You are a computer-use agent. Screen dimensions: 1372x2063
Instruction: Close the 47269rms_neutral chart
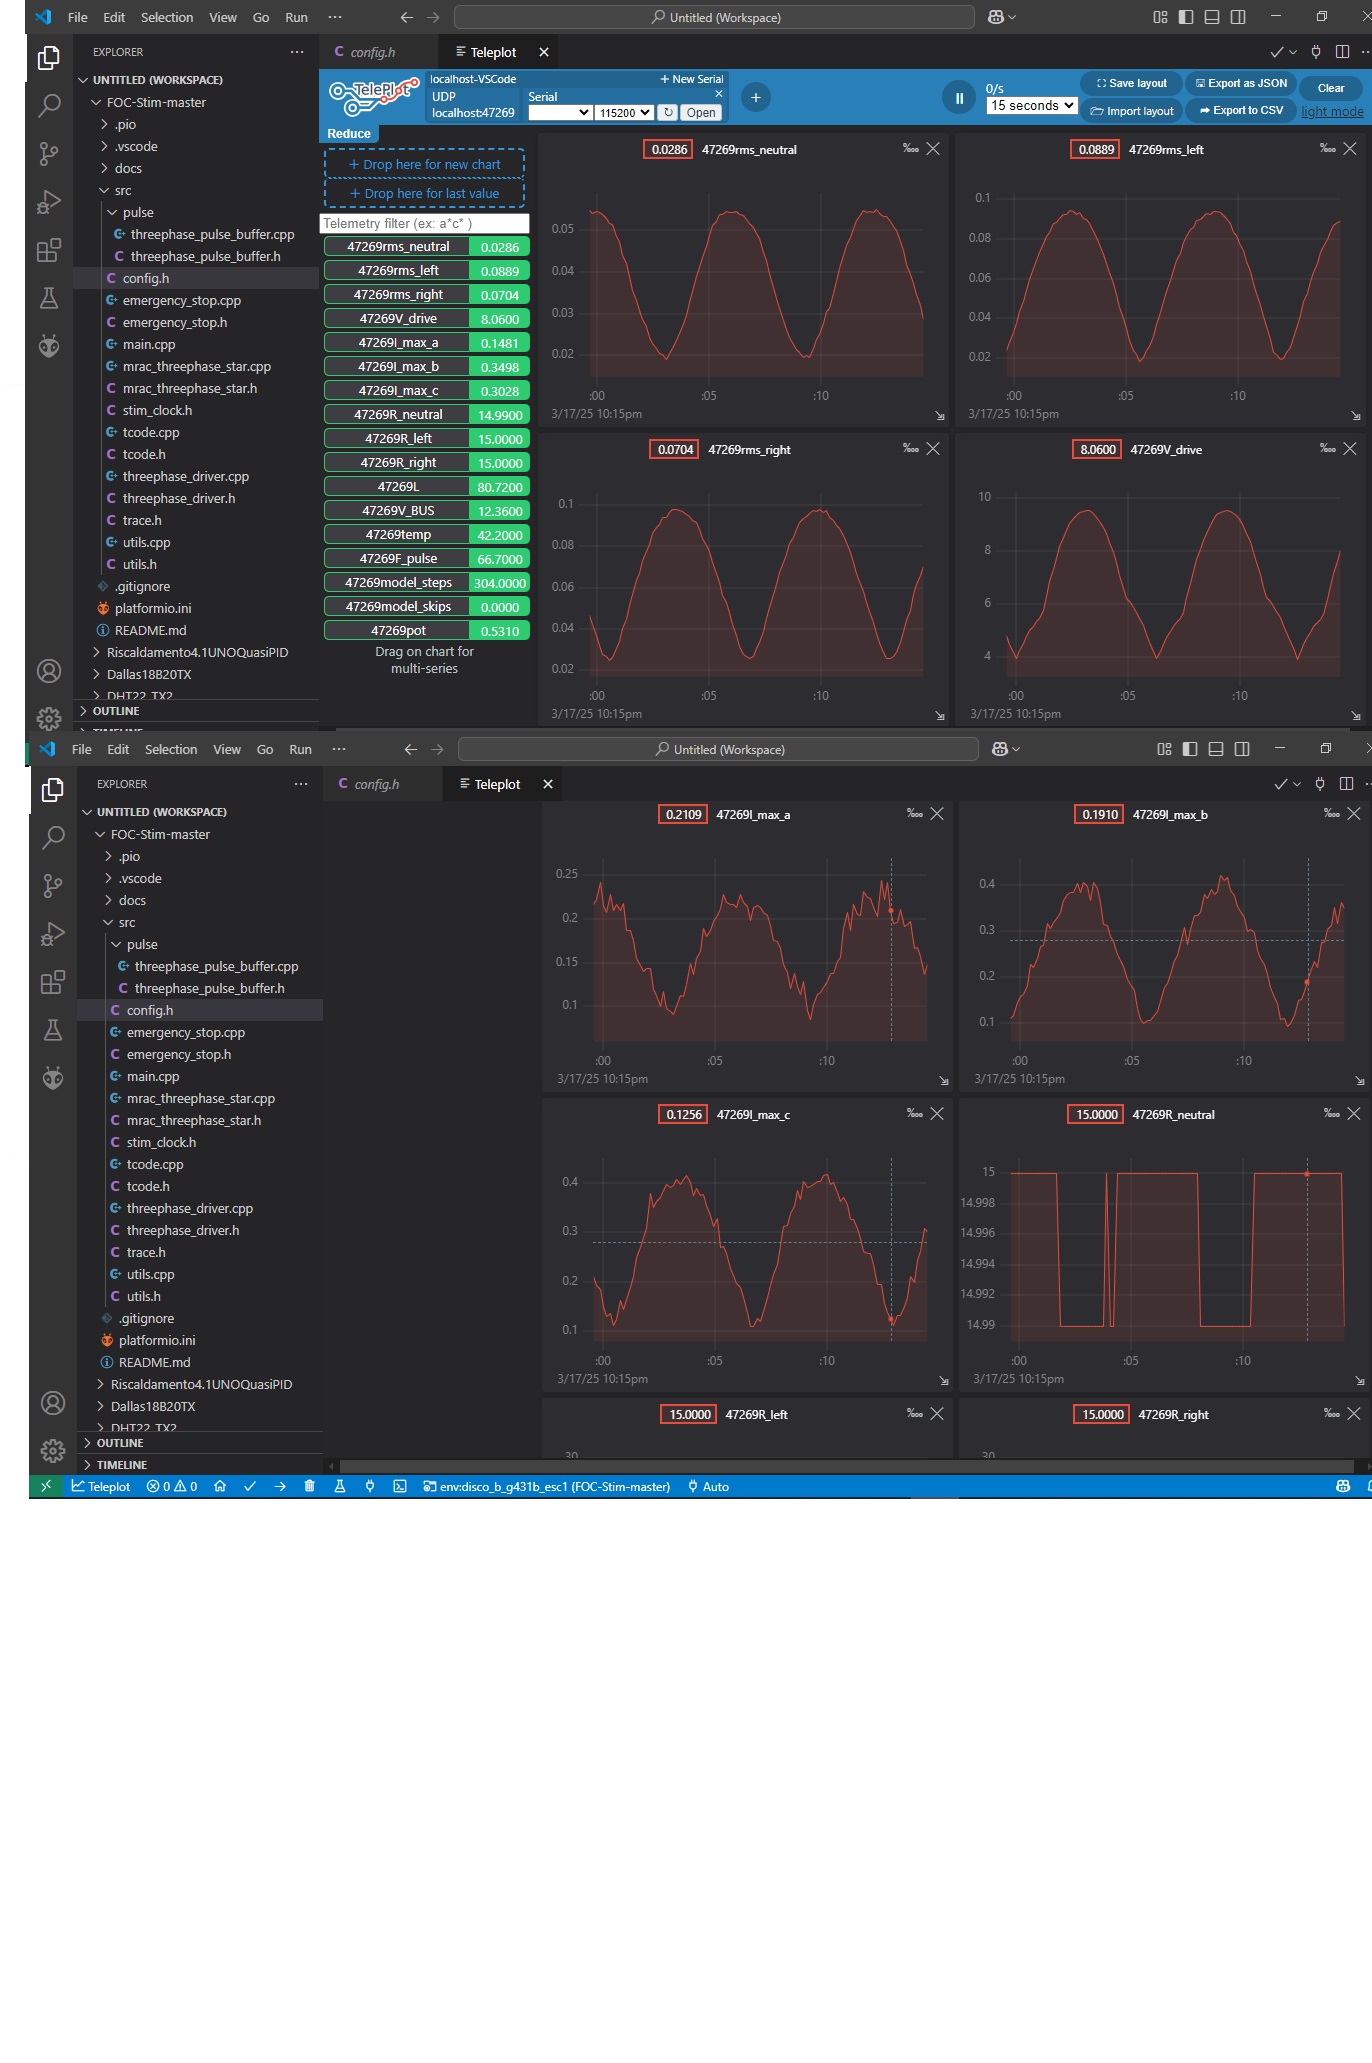[x=933, y=149]
